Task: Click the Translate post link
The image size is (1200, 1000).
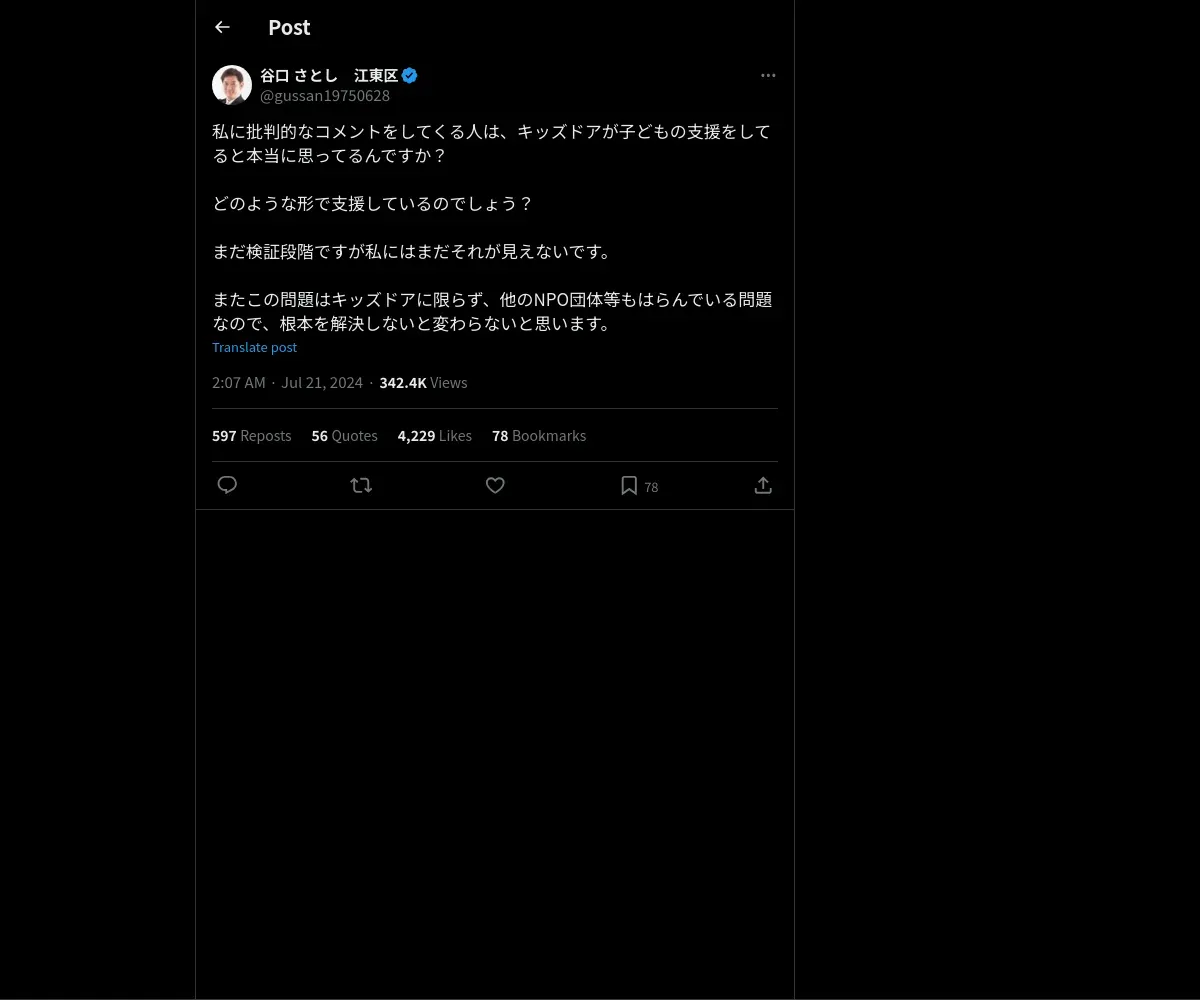Action: tap(254, 347)
